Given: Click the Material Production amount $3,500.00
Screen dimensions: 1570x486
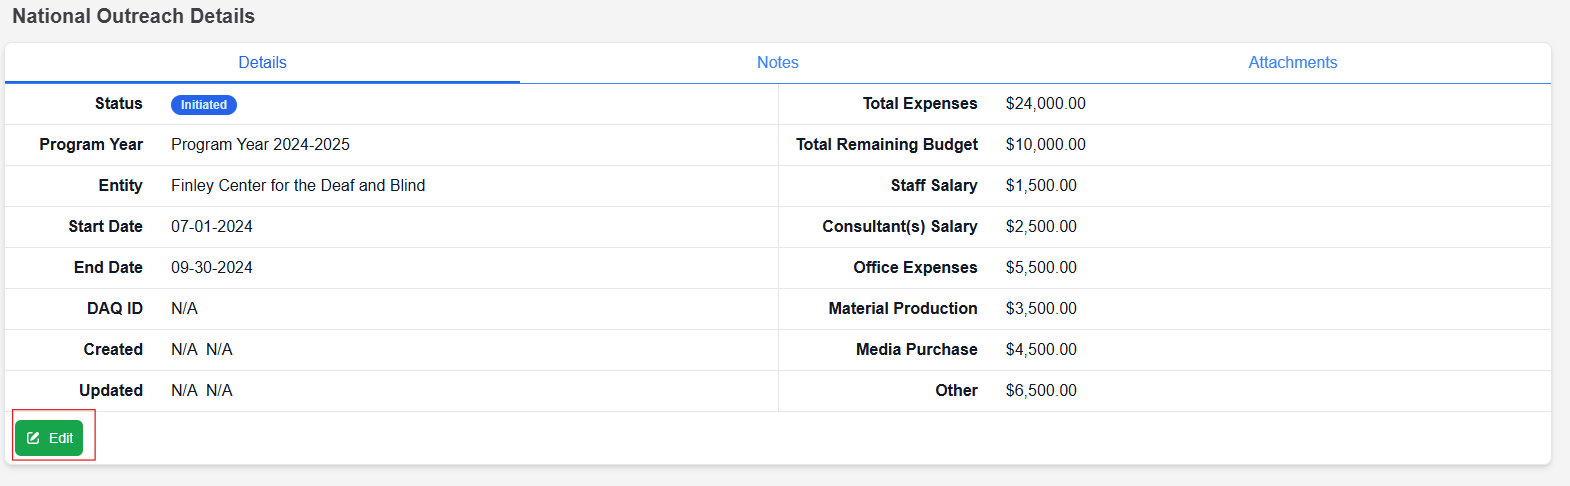Looking at the screenshot, I should [1041, 308].
